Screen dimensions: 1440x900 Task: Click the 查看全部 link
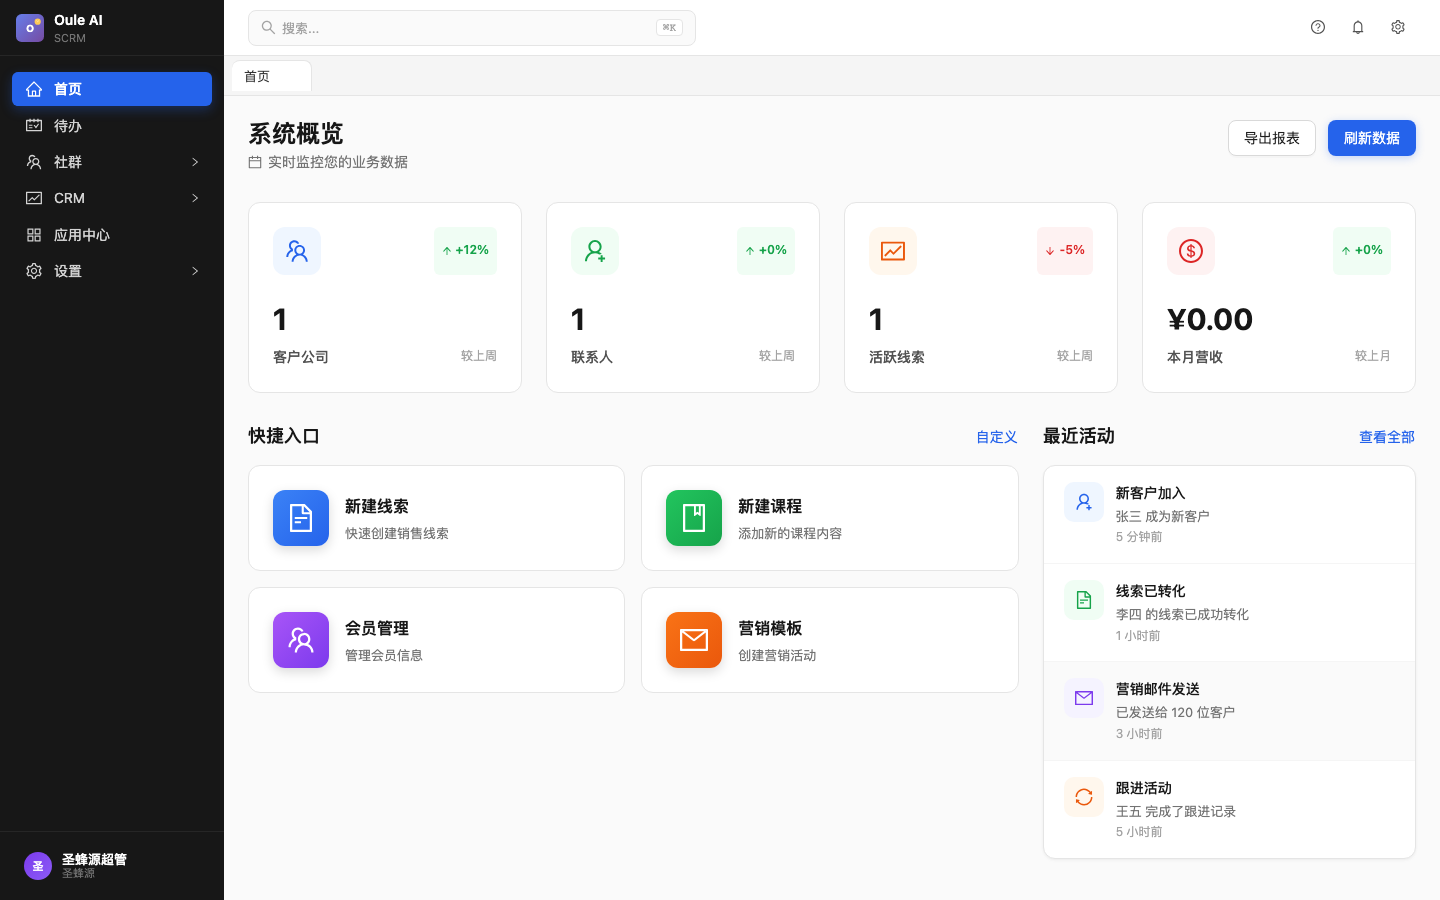(1387, 437)
